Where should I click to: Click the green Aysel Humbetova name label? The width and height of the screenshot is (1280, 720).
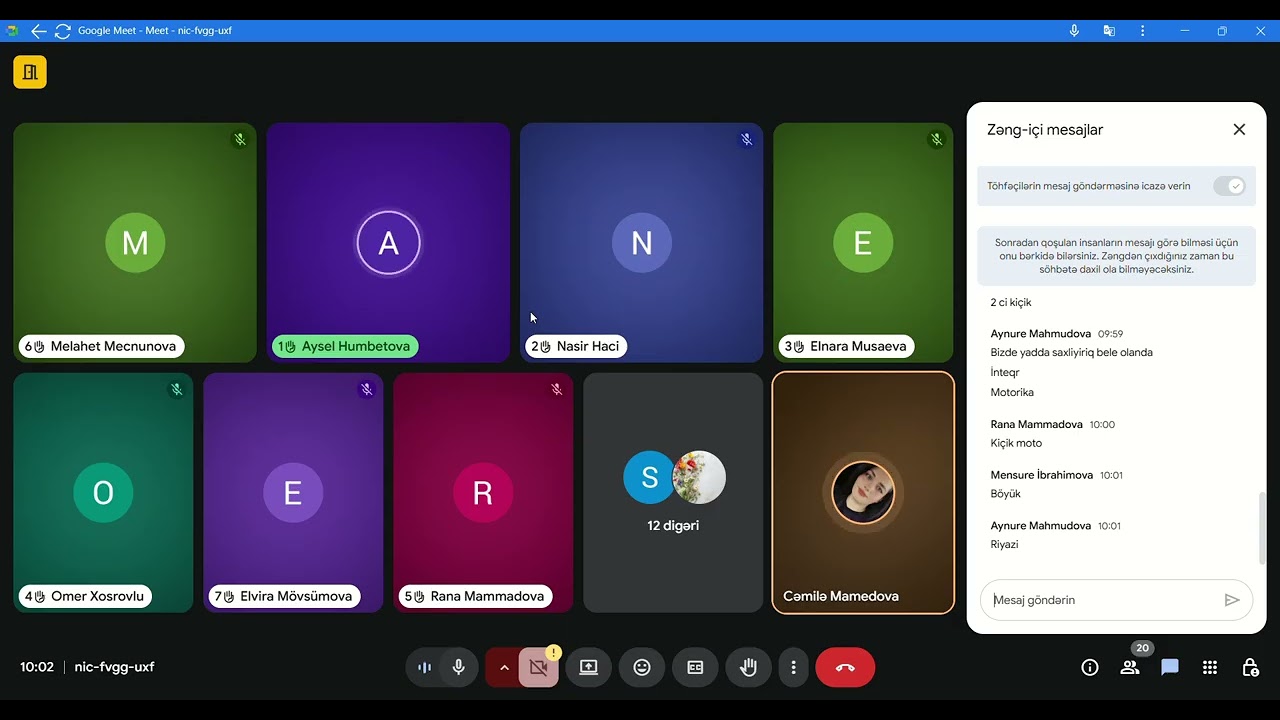click(x=345, y=347)
